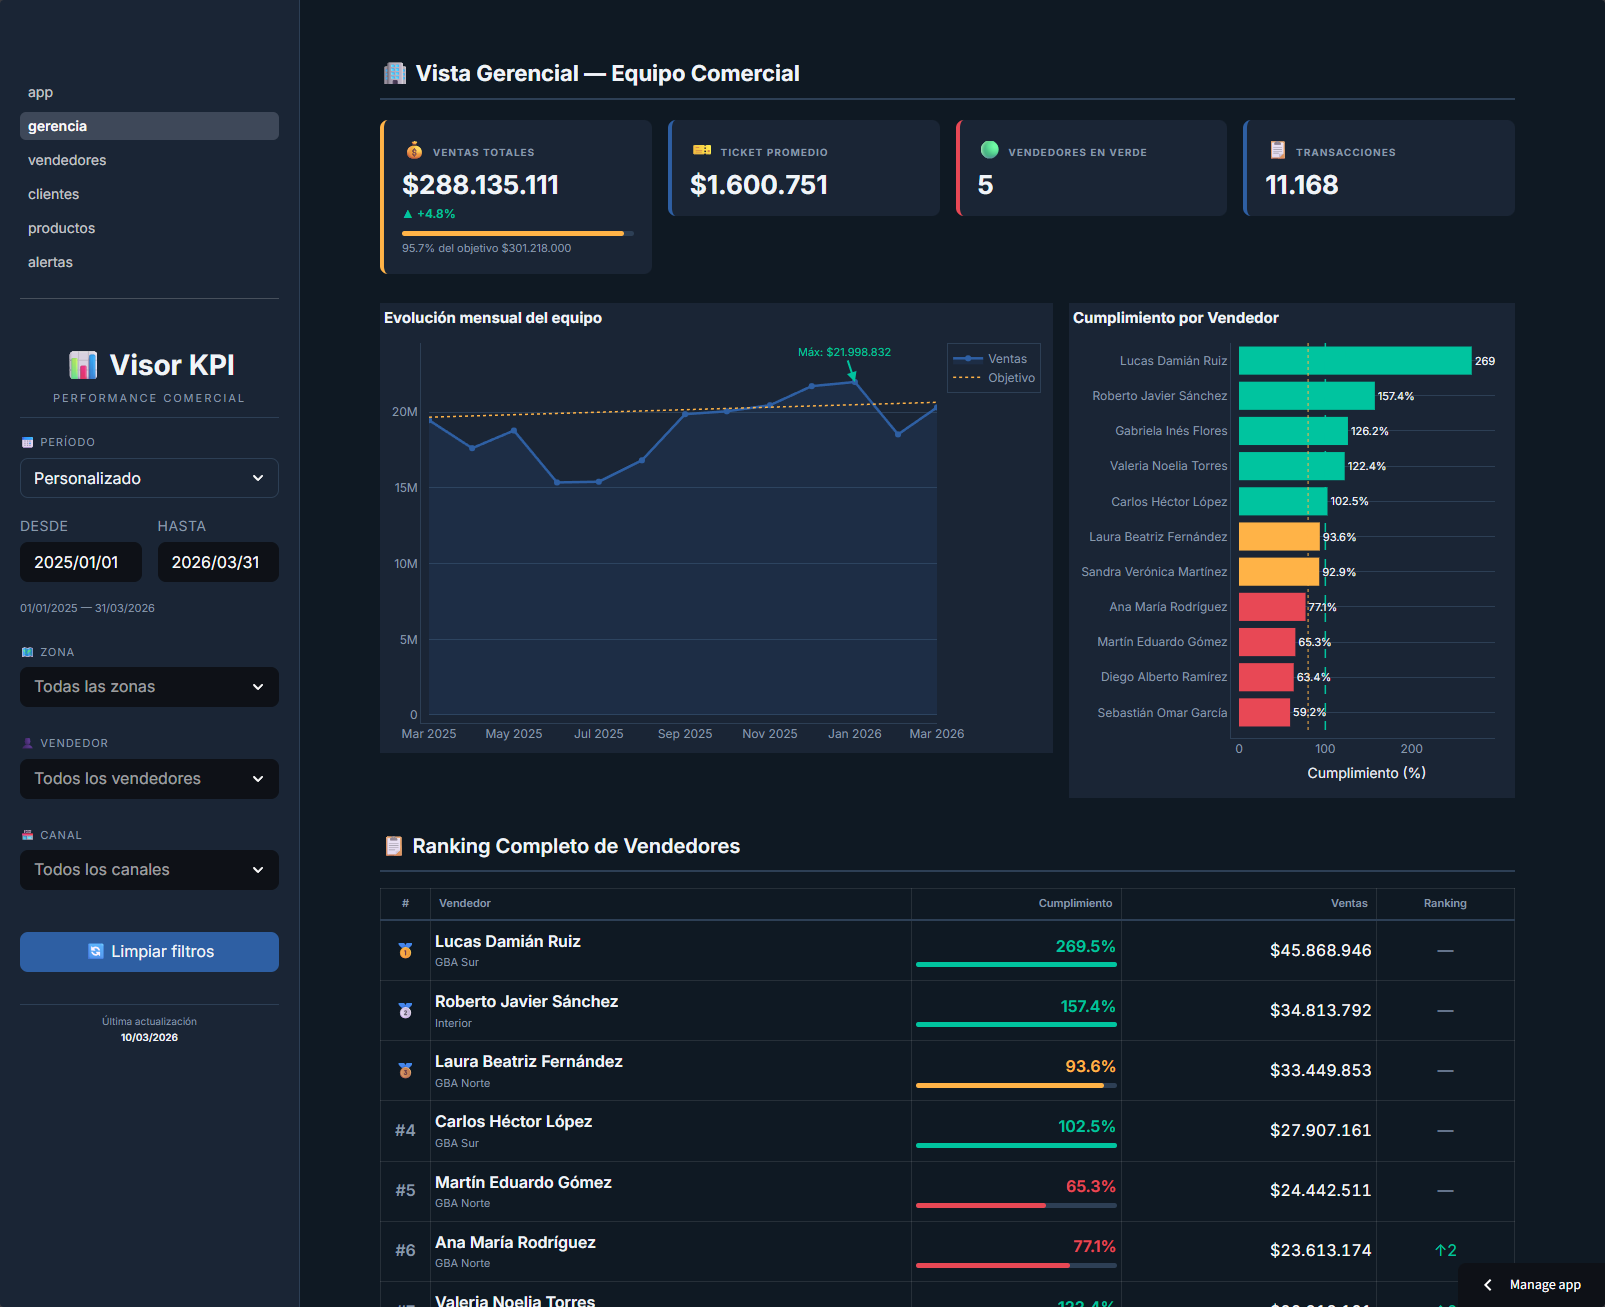Click the calendar icon next to Período label
This screenshot has width=1605, height=1307.
pos(28,442)
